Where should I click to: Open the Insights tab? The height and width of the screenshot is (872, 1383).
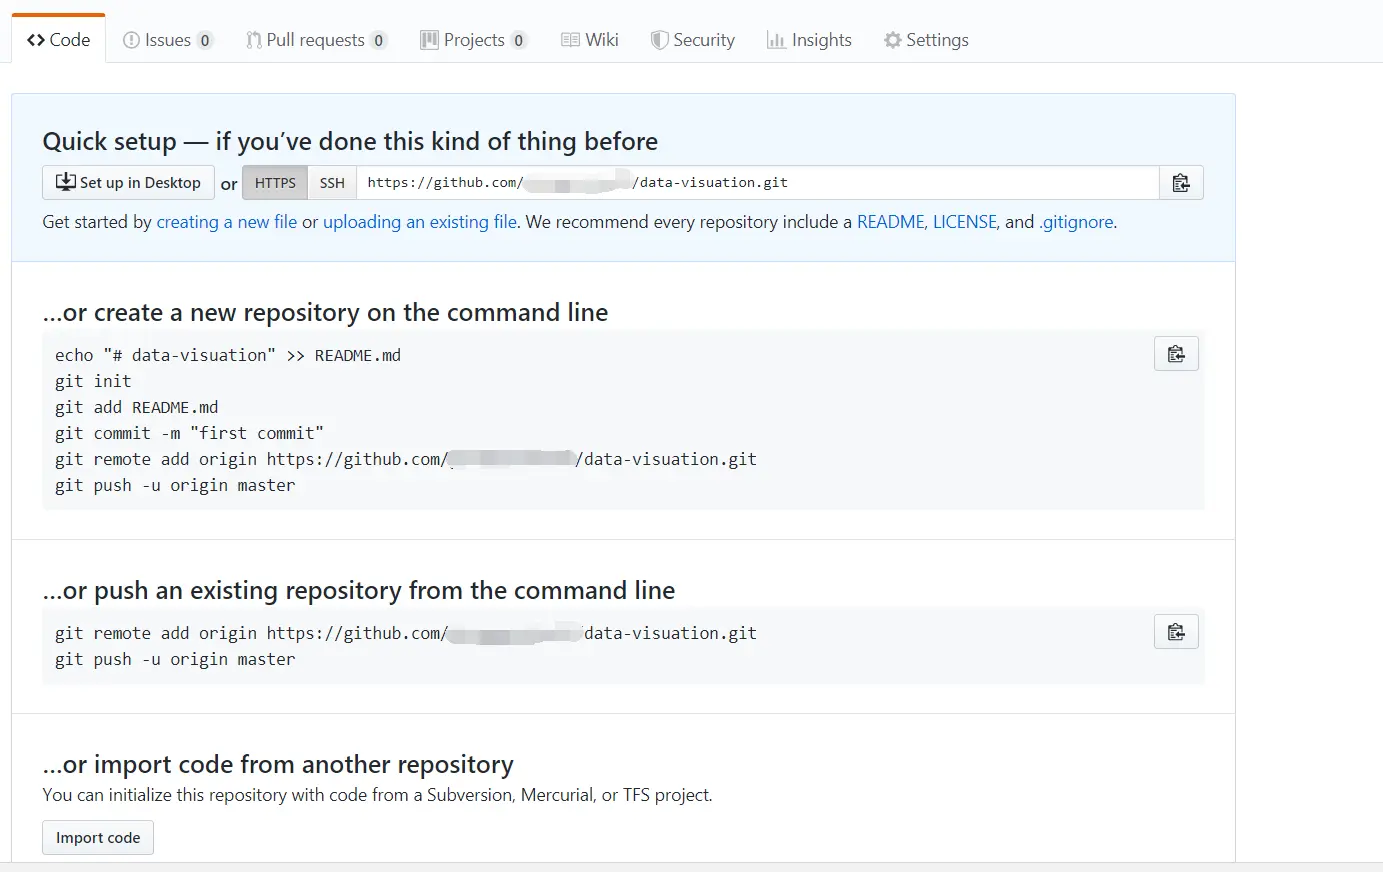click(809, 40)
